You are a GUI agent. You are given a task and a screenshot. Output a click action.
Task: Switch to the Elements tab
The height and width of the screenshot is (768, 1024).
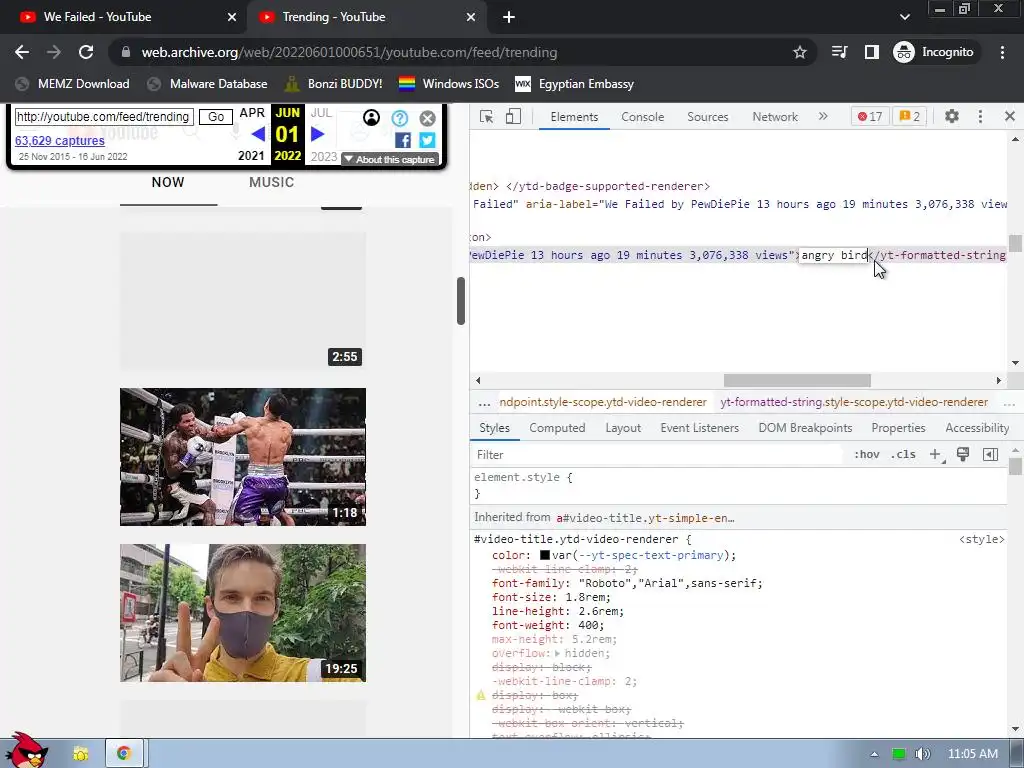[574, 117]
